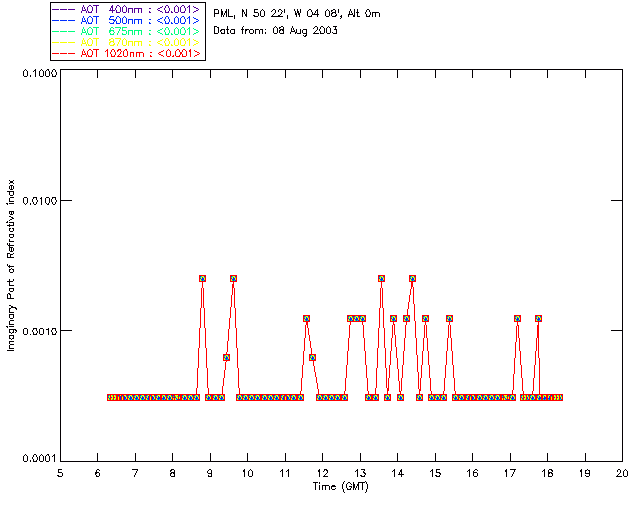Click x-axis tick label 6

coord(98,473)
